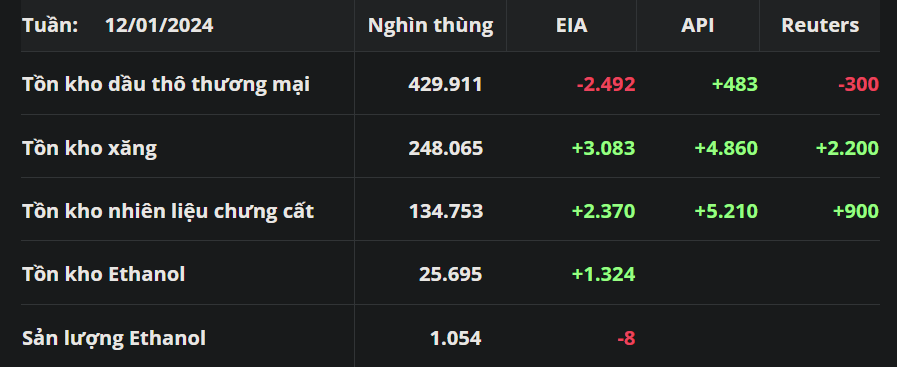
Task: Click the distillate API value +5.210
Action: [726, 212]
